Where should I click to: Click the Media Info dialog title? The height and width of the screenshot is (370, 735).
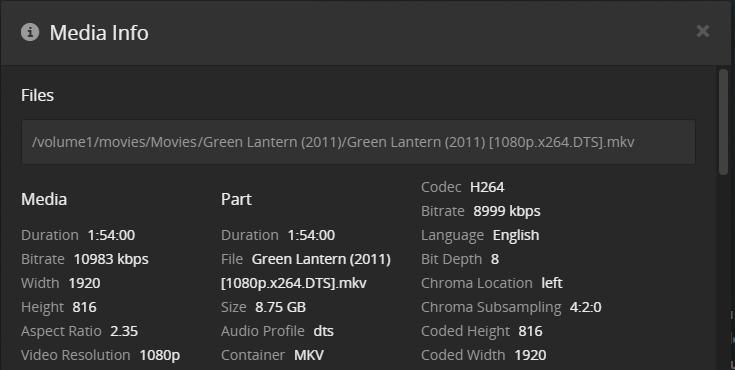point(99,33)
